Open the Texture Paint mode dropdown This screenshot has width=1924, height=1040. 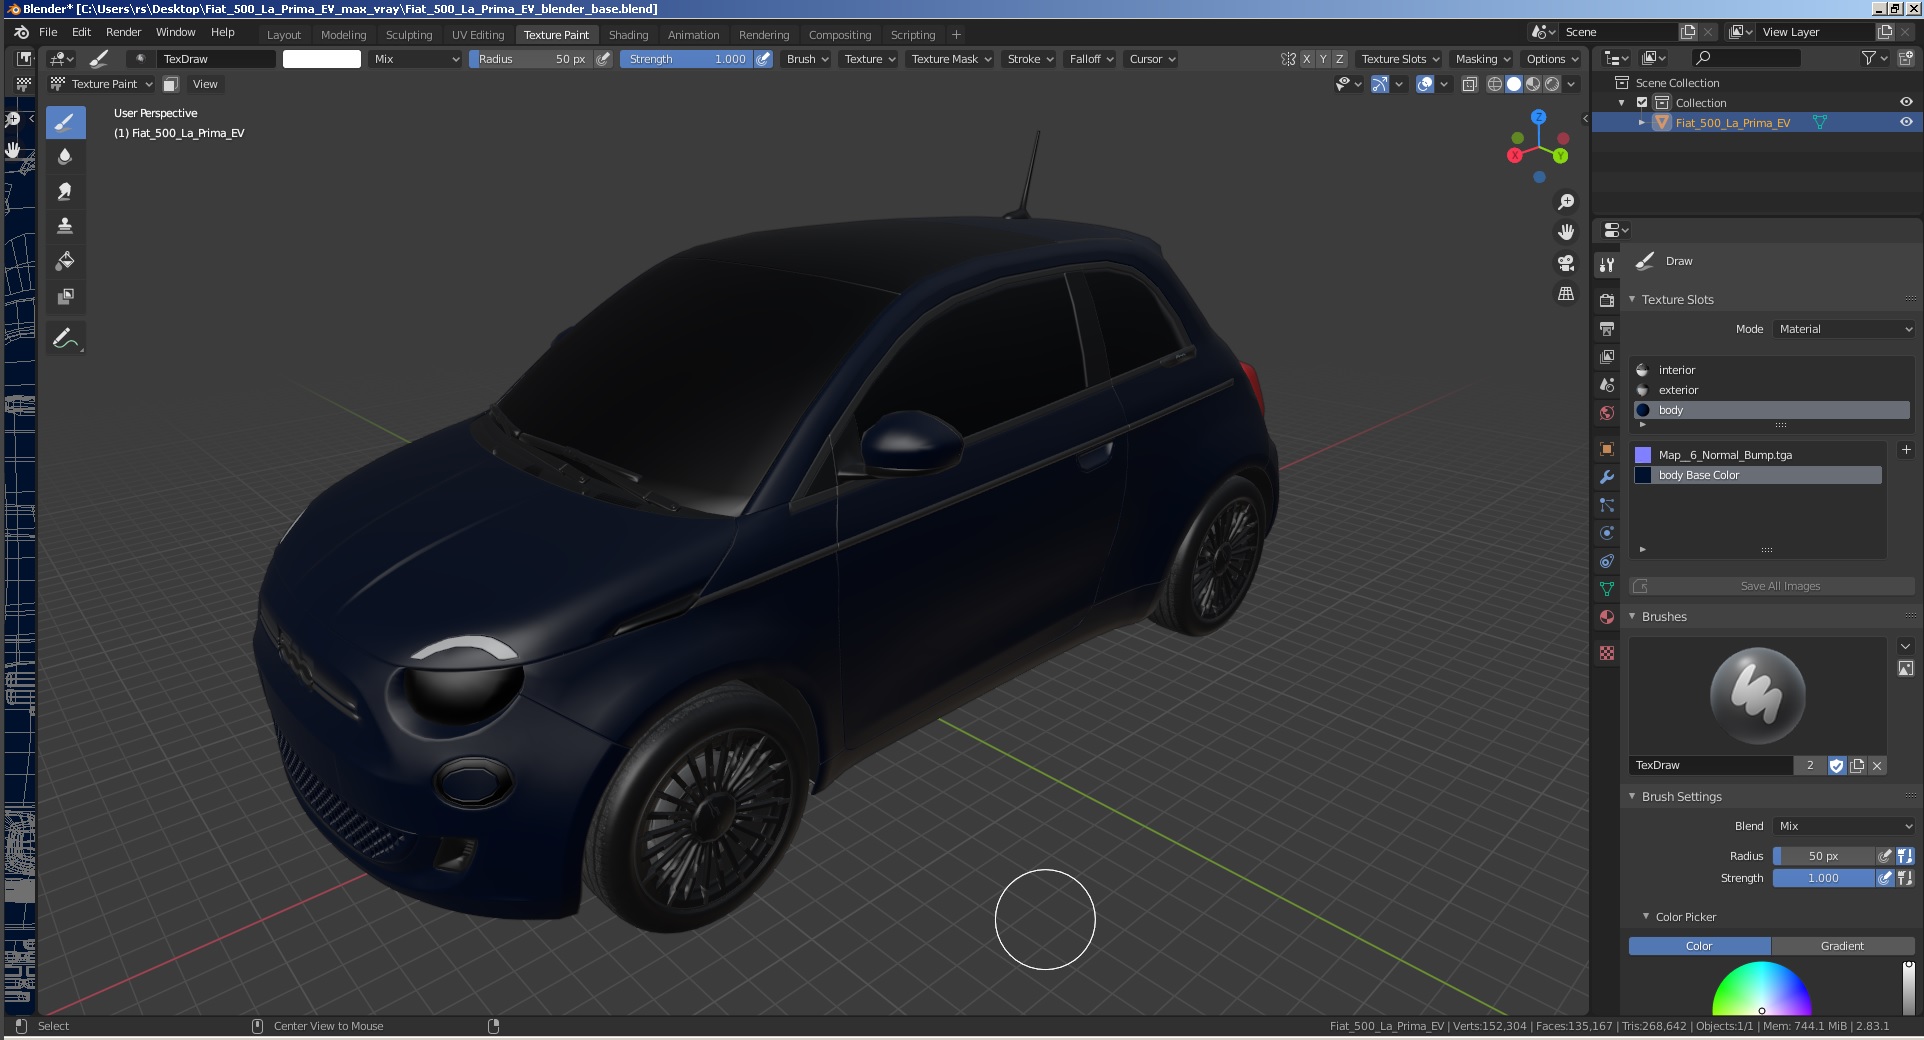pos(102,84)
